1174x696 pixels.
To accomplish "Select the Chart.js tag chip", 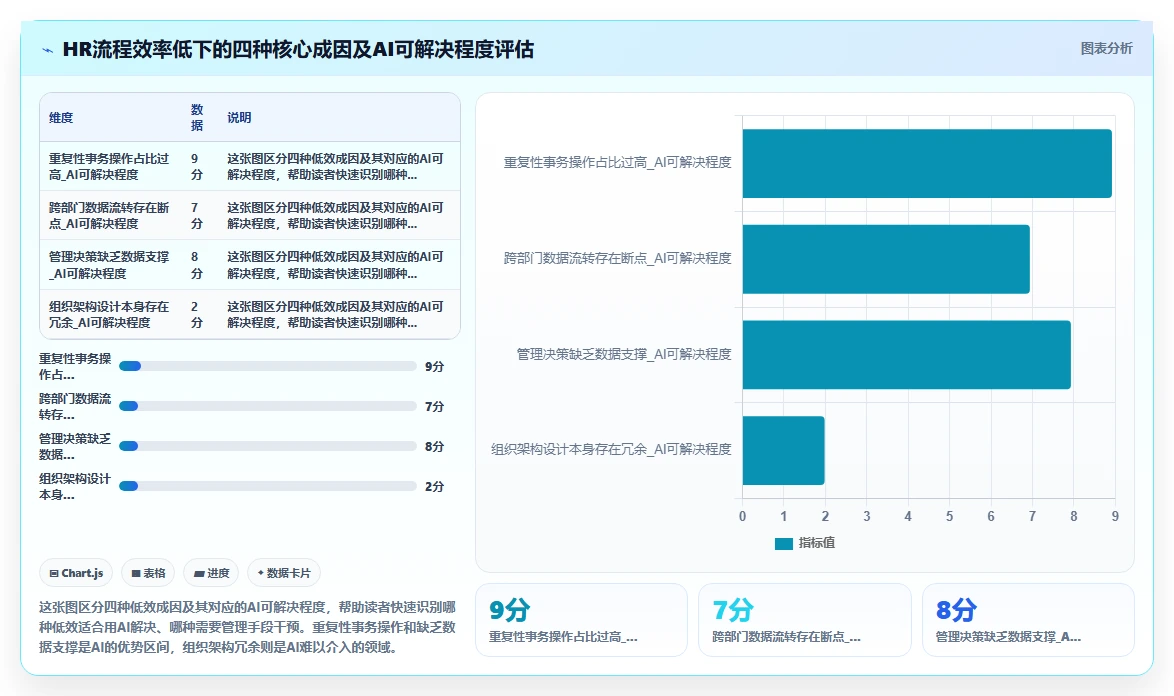I will [76, 573].
